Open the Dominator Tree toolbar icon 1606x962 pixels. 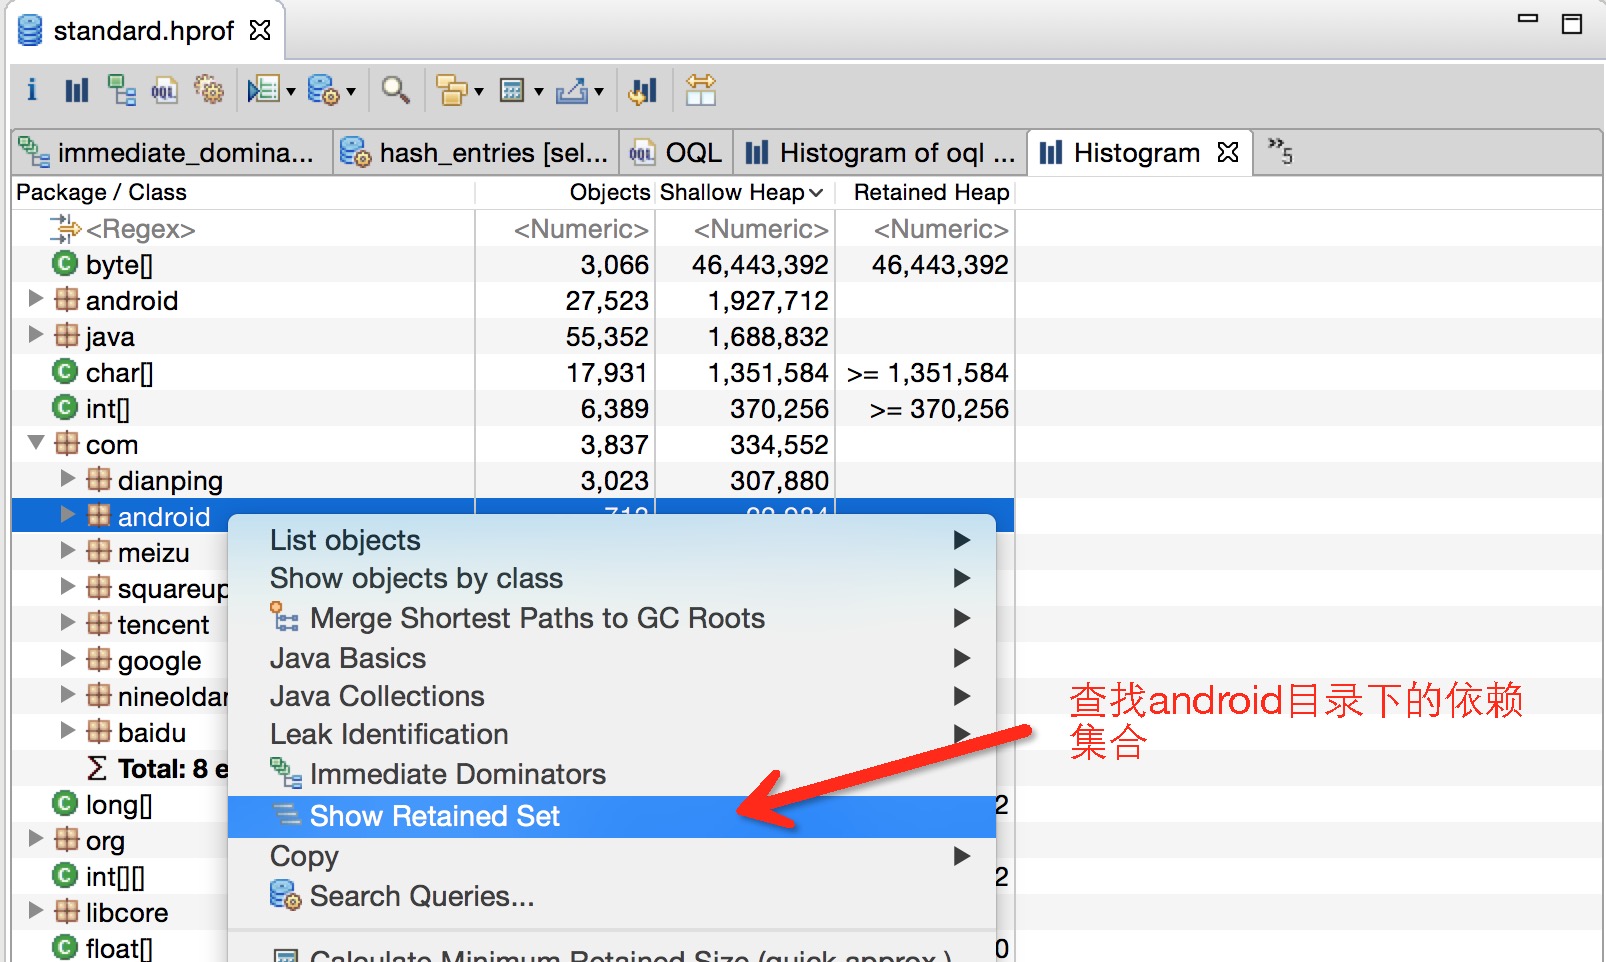(x=122, y=90)
